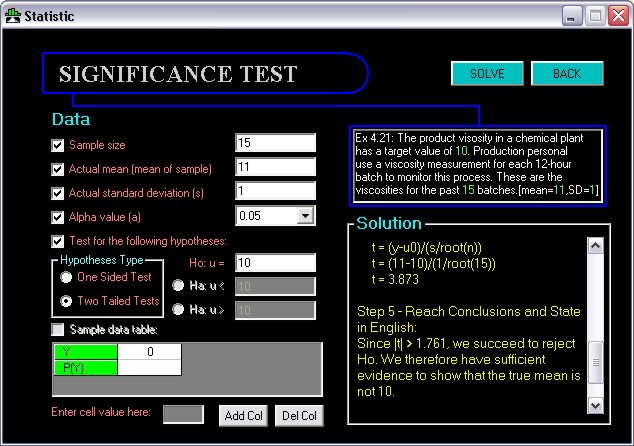Click the Solution panel scrollbar thumb

596,362
